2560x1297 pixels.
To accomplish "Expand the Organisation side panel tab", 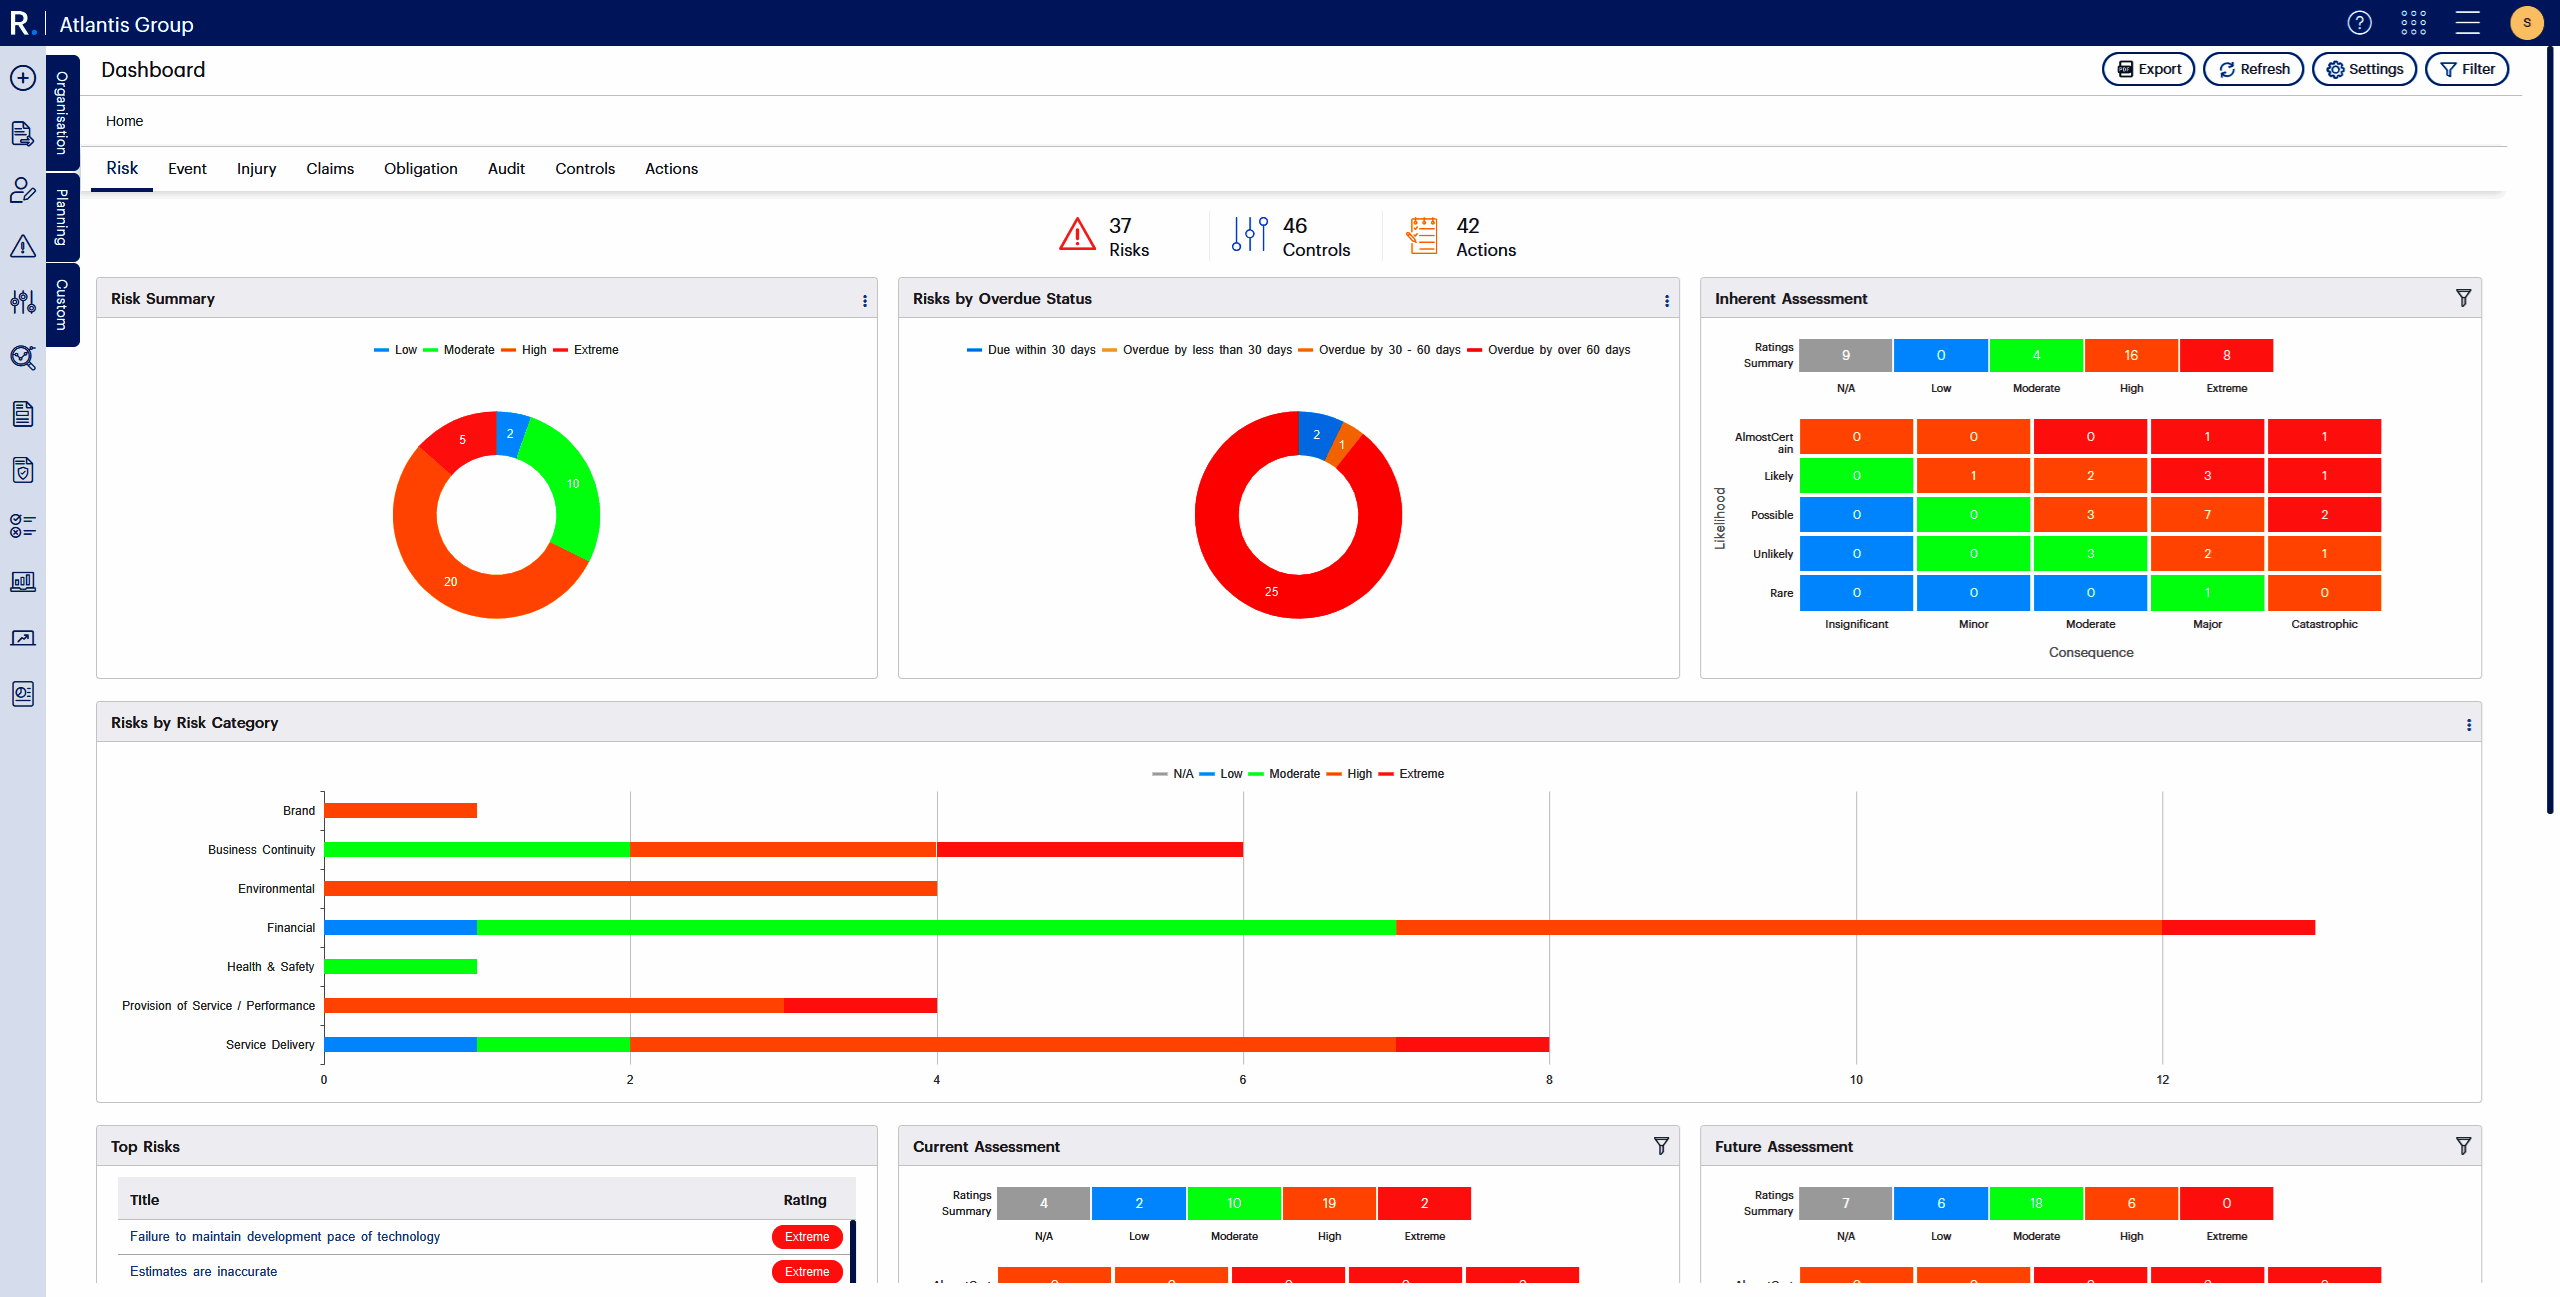I will coord(62,112).
